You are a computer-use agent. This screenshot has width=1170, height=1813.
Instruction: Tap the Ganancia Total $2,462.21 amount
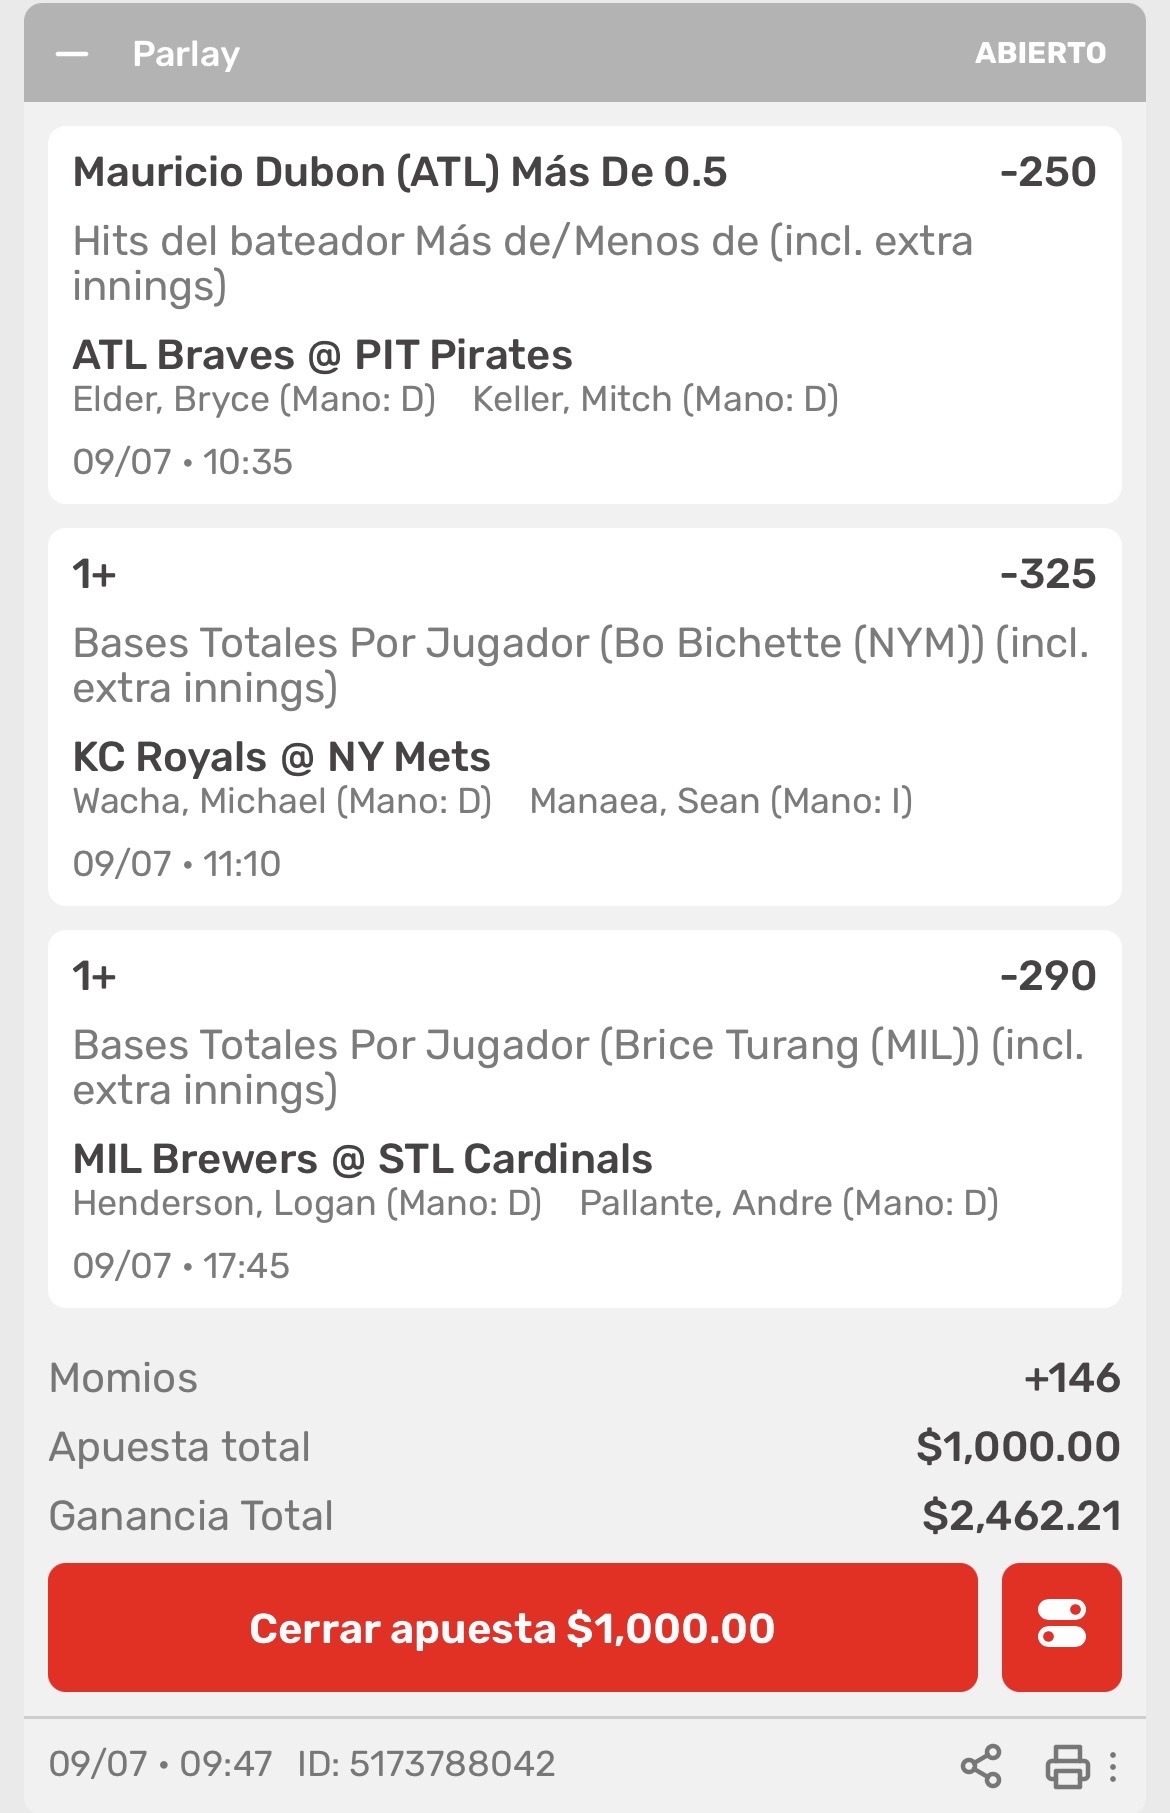1021,1516
